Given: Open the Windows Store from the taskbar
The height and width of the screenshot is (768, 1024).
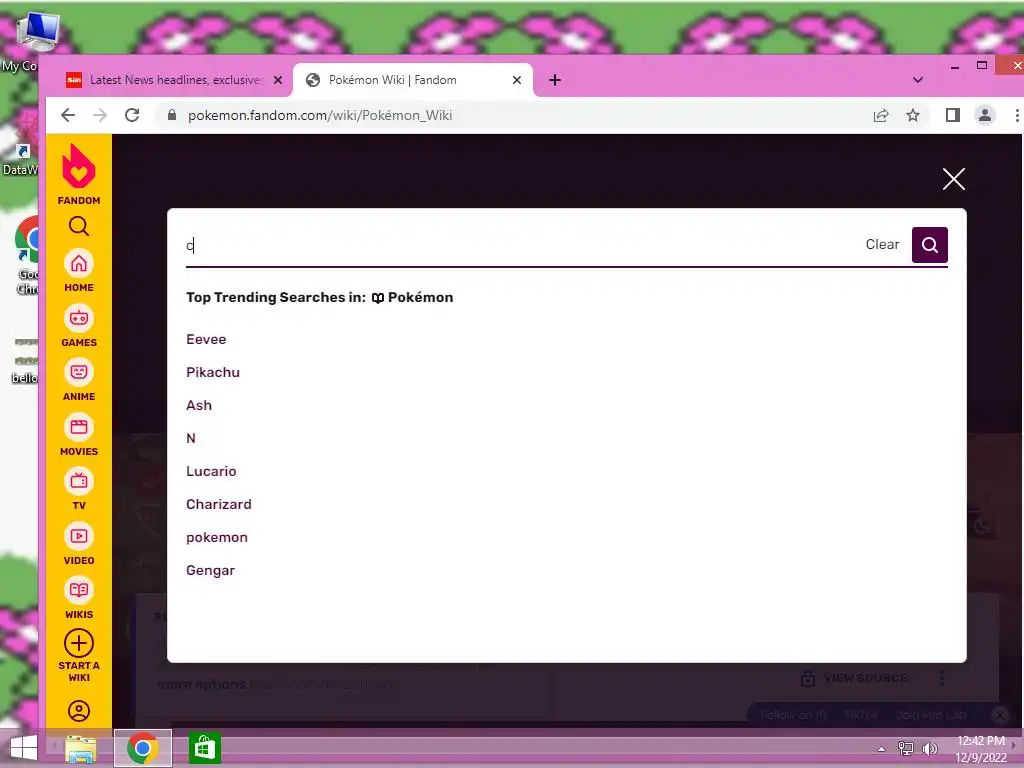Looking at the screenshot, I should [x=204, y=748].
